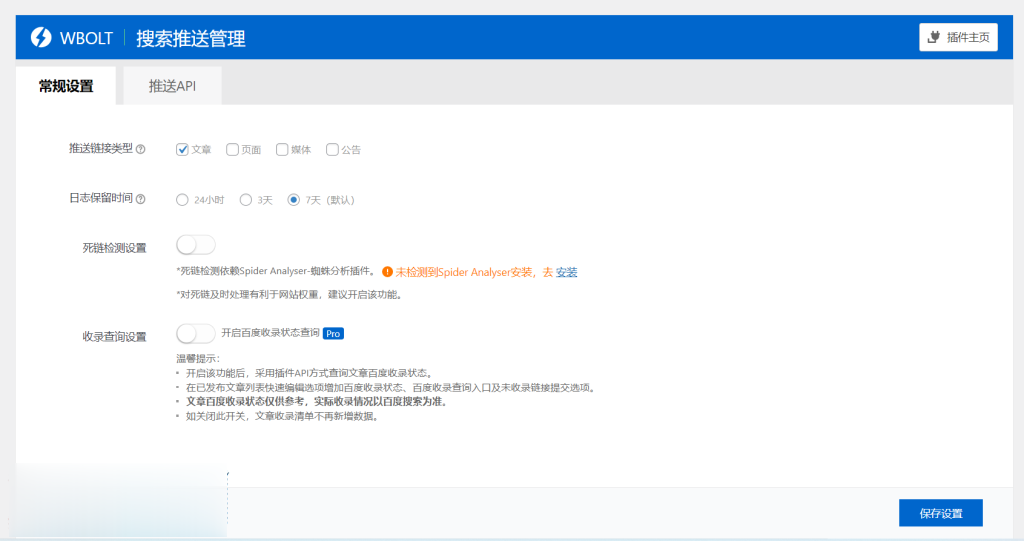The height and width of the screenshot is (541, 1024).
Task: Turn on the 收录查询设置 switch
Action: 196,333
